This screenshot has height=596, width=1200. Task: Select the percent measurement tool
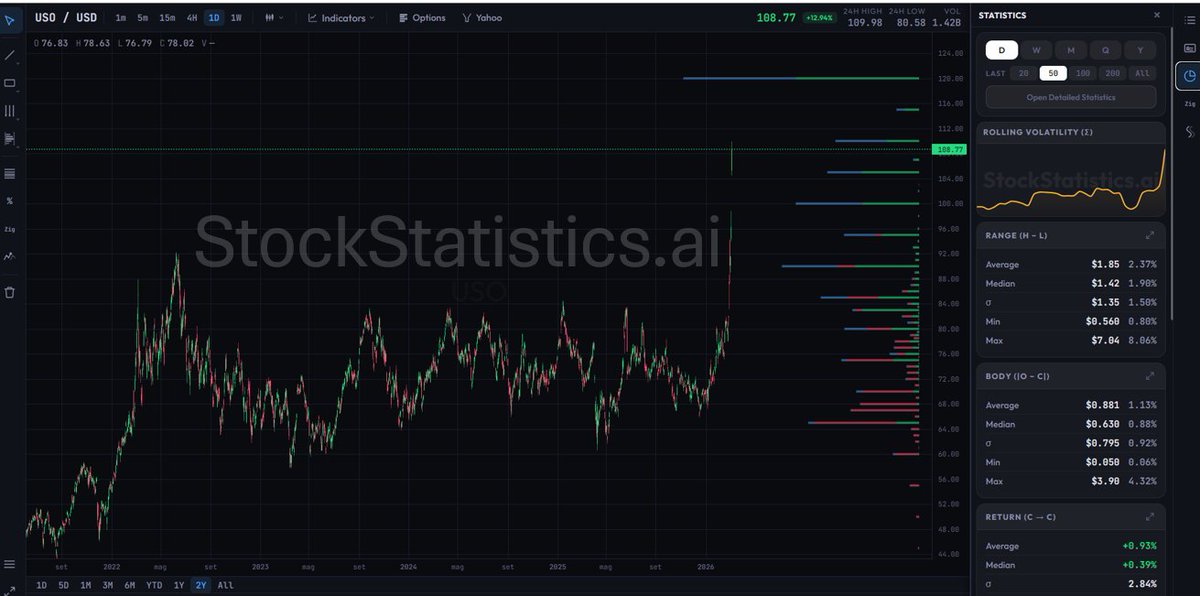[10, 201]
